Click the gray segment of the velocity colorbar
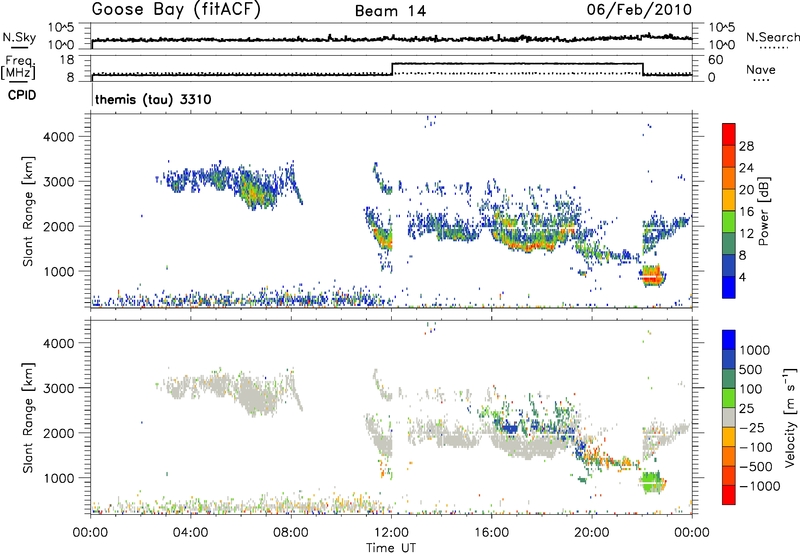This screenshot has width=800, height=554. click(x=729, y=417)
